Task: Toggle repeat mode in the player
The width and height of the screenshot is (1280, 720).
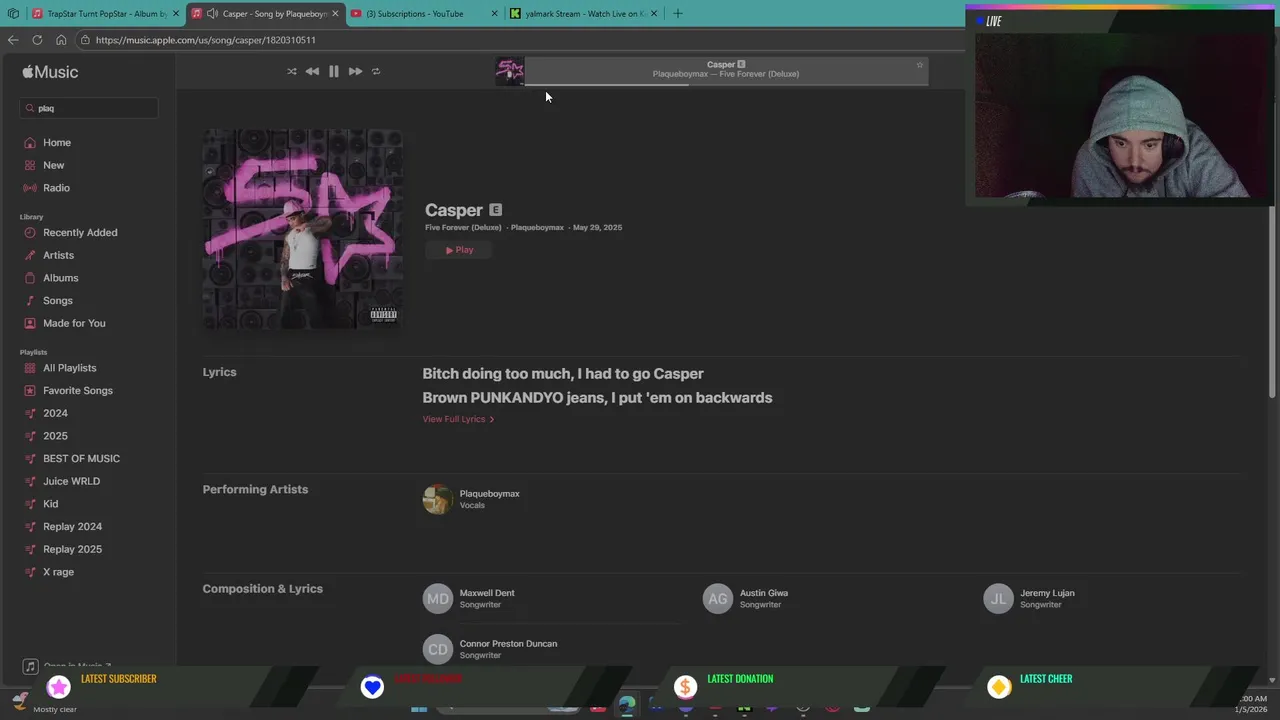Action: tap(376, 71)
